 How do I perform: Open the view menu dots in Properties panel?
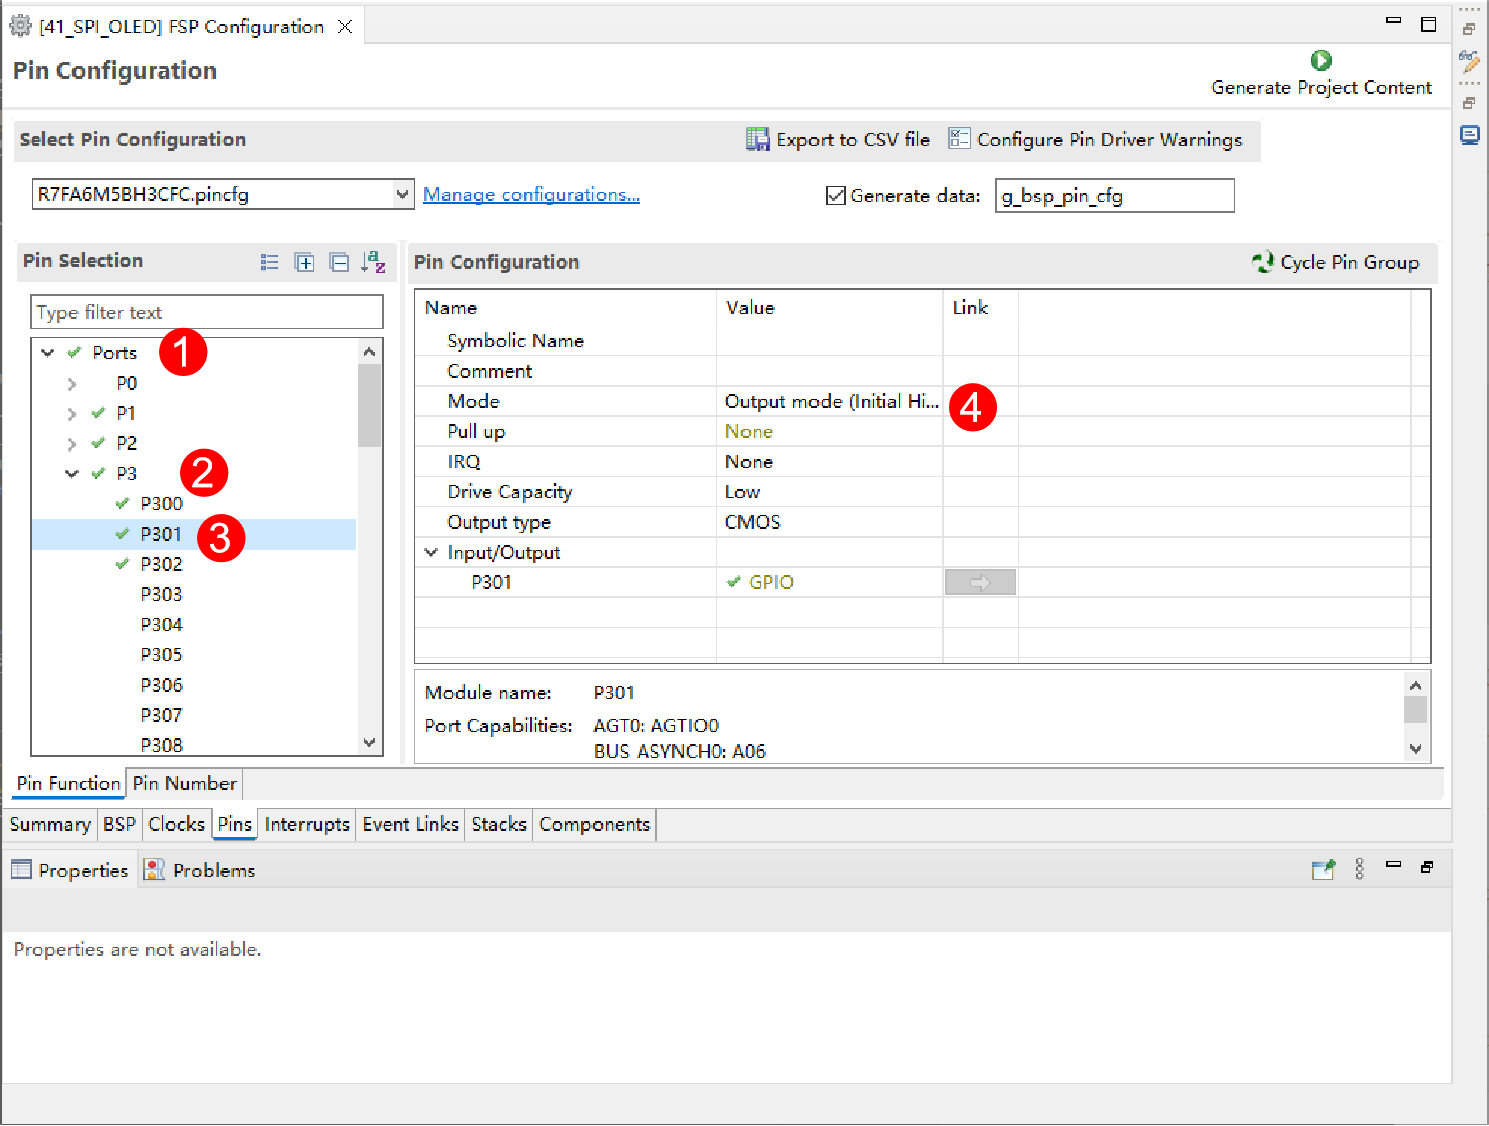(x=1359, y=869)
